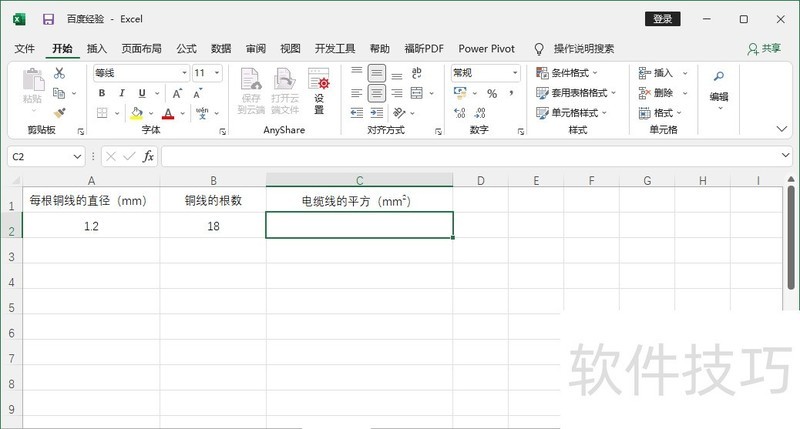Image resolution: width=800 pixels, height=429 pixels.
Task: Click the Editing magnifier icon
Action: tap(719, 77)
